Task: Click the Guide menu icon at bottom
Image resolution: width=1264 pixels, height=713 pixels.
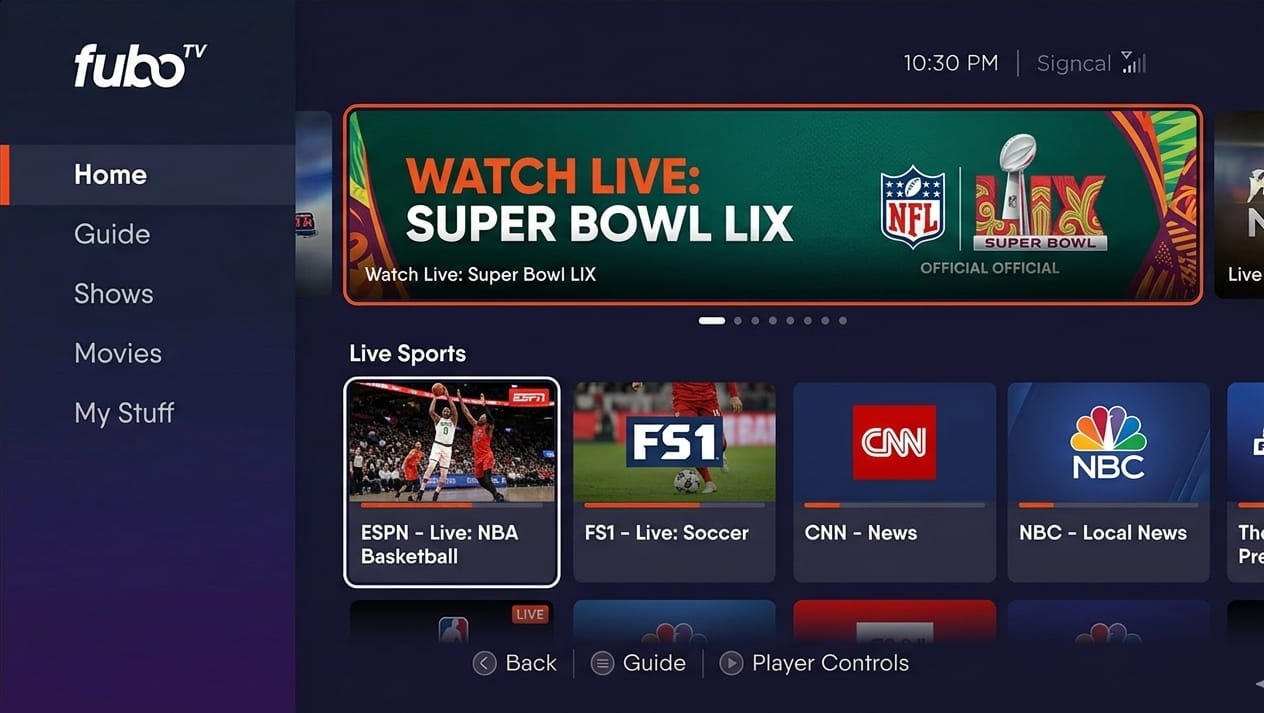Action: (602, 663)
